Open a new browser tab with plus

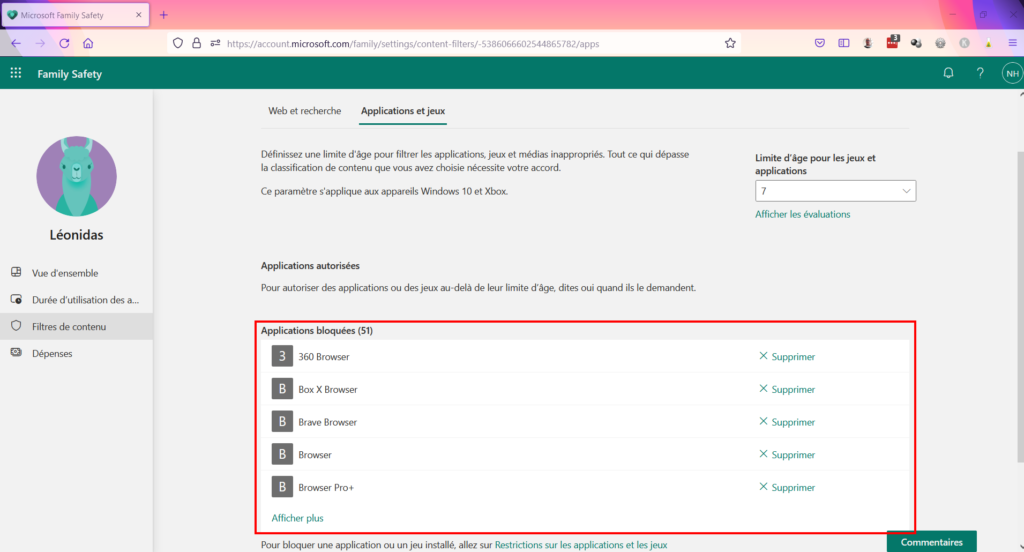point(164,14)
